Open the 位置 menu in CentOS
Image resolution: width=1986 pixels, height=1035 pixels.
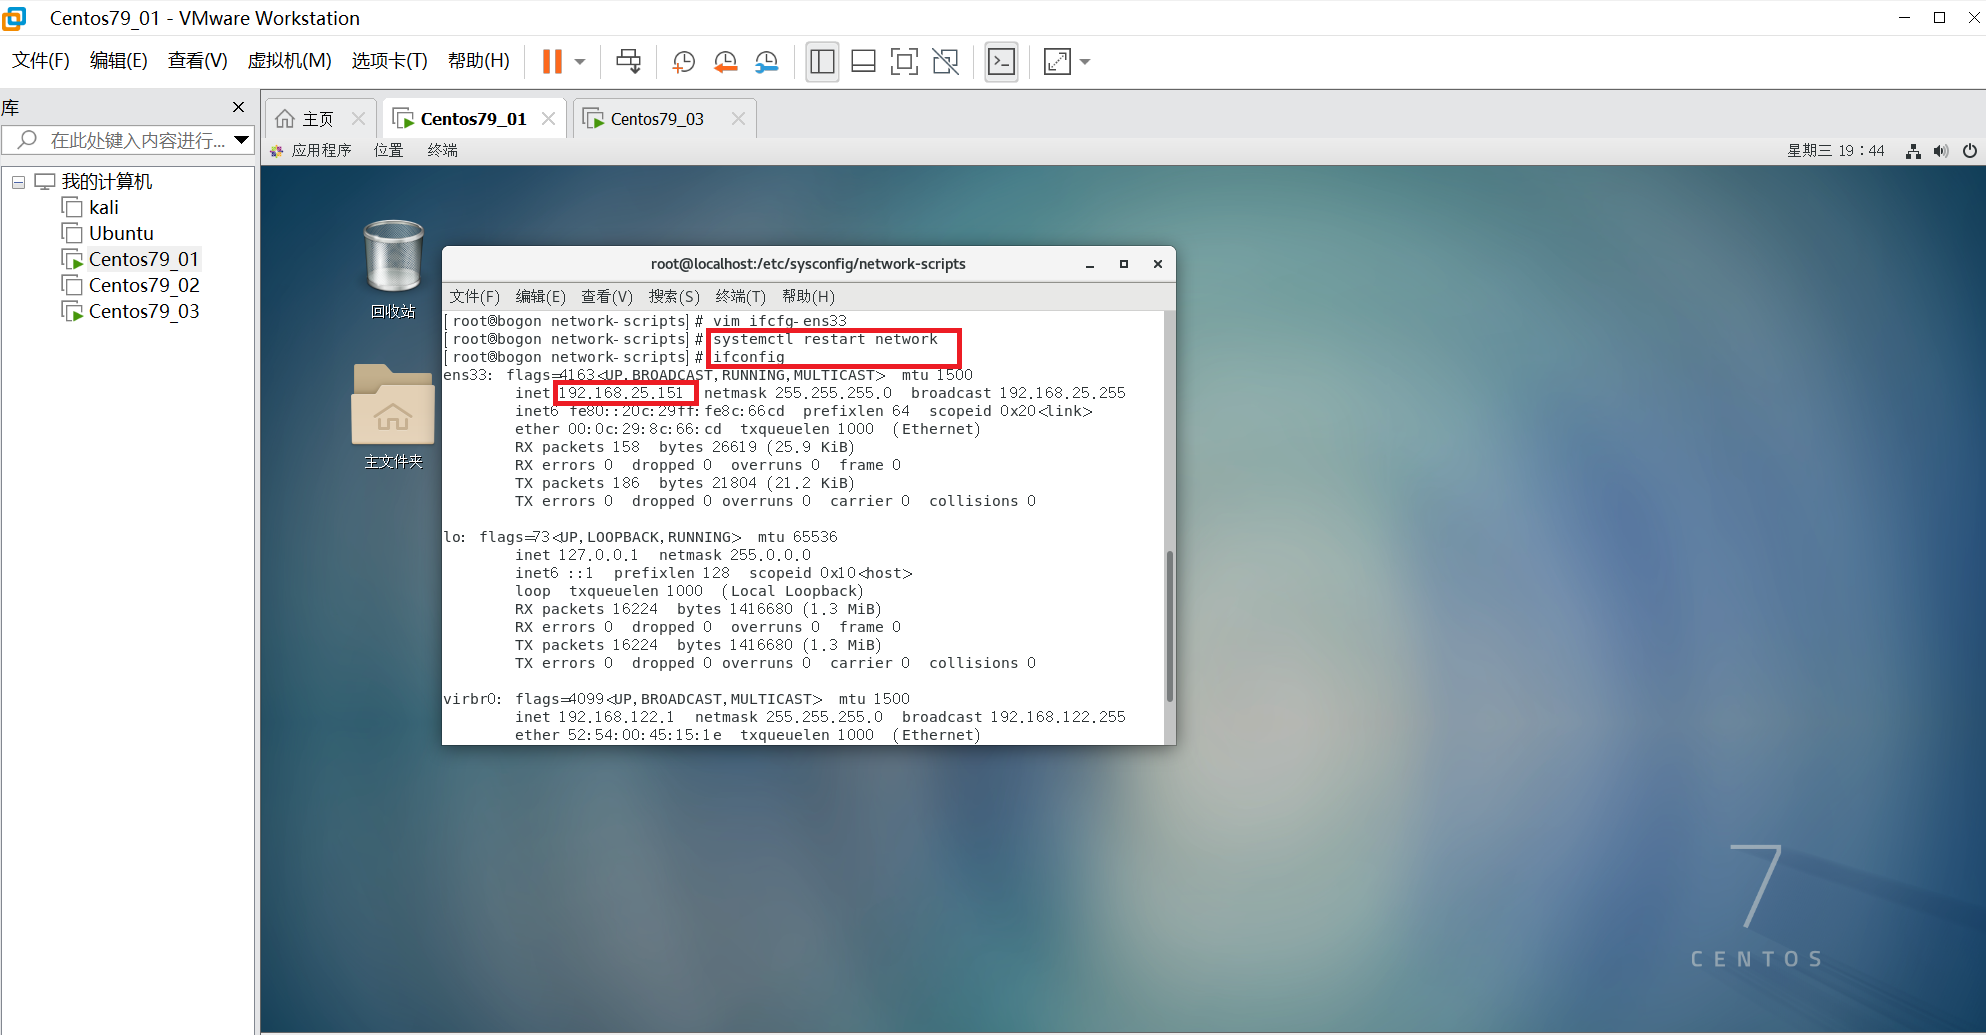(388, 150)
